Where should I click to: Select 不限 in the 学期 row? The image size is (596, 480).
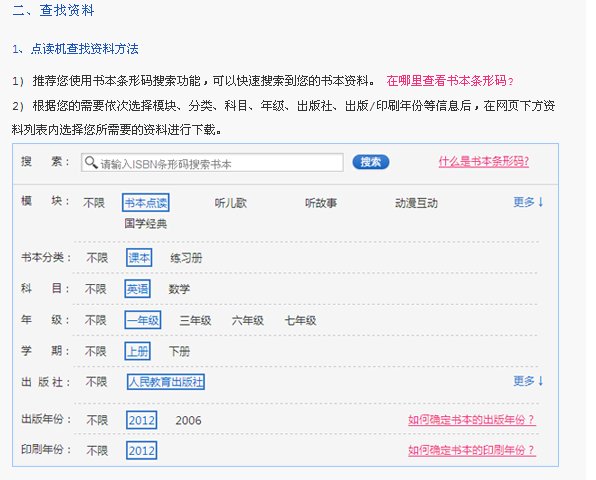[x=95, y=351]
